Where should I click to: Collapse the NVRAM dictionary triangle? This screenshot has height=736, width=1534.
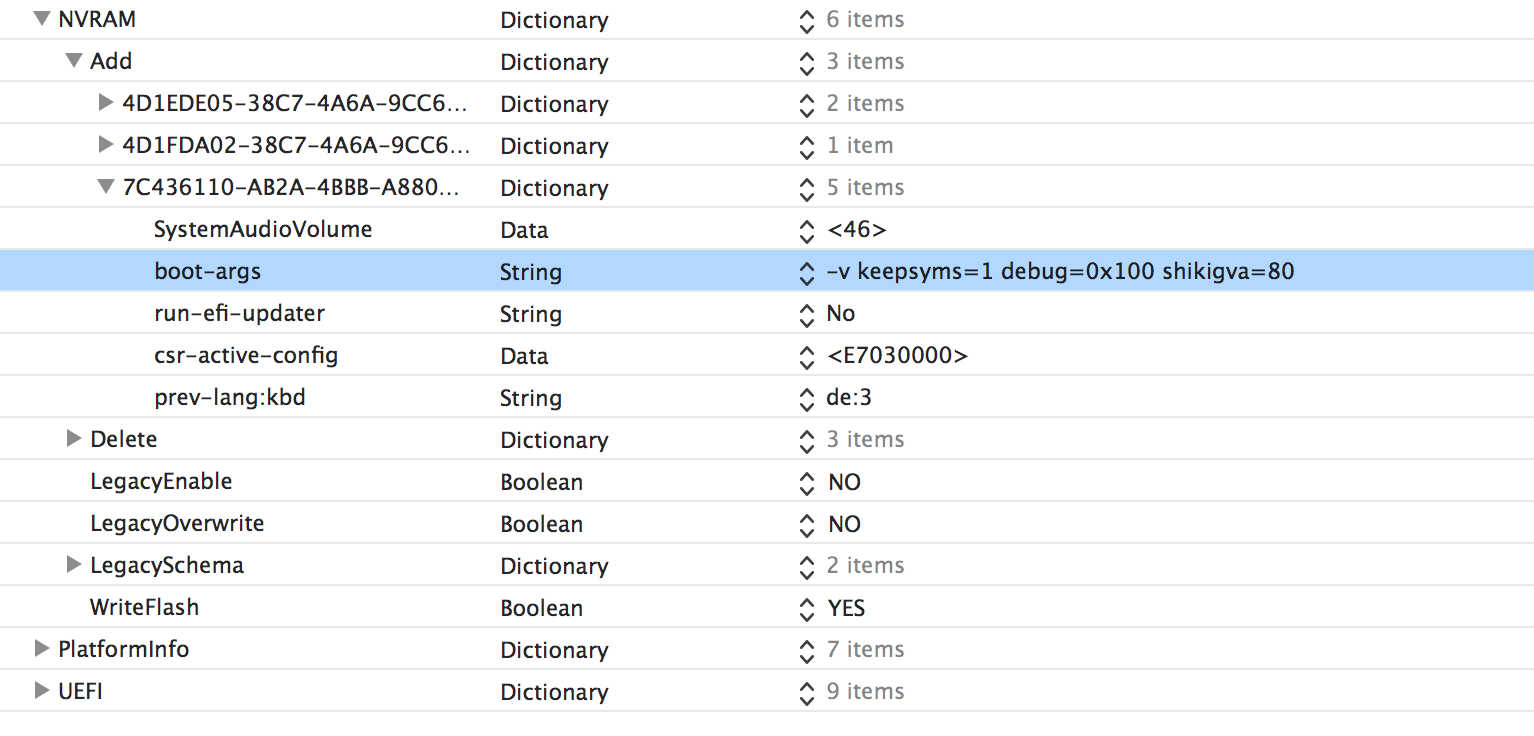pyautogui.click(x=41, y=19)
